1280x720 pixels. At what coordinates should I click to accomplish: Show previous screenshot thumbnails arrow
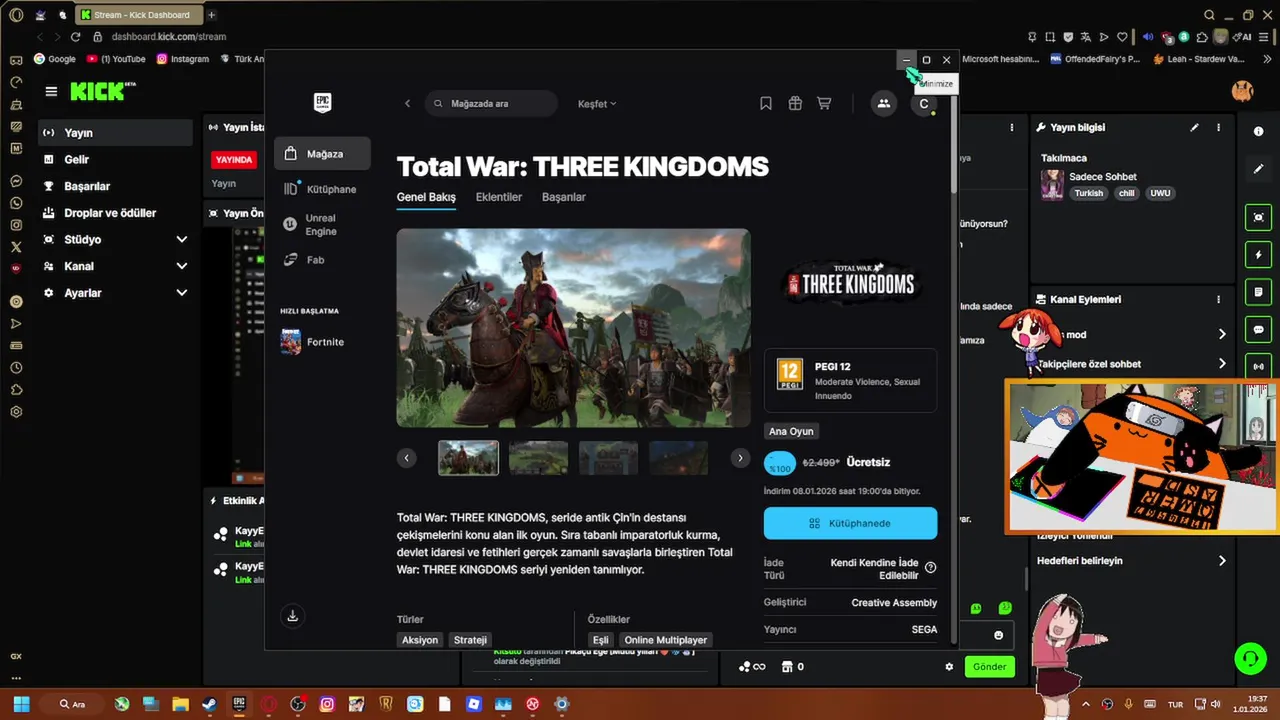(406, 458)
